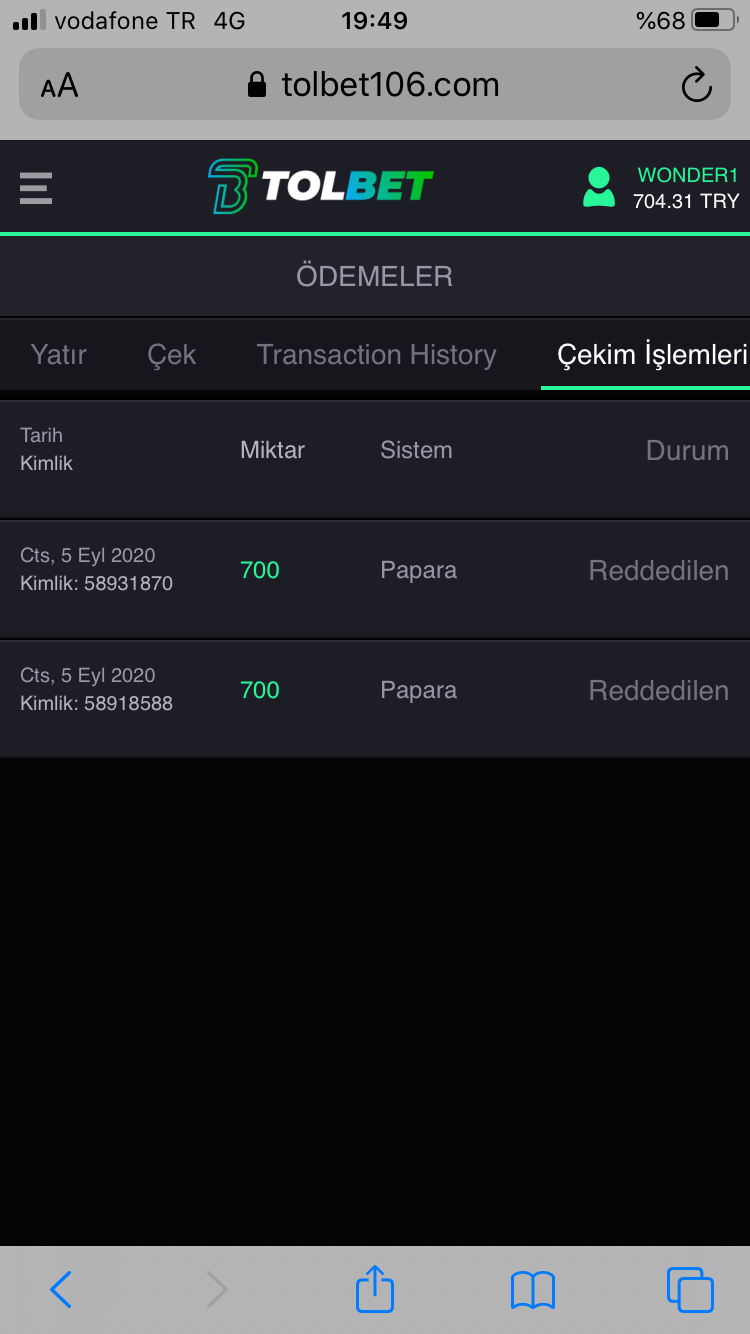The height and width of the screenshot is (1334, 750).
Task: Tap the tolbet106.com address field
Action: pyautogui.click(x=375, y=85)
